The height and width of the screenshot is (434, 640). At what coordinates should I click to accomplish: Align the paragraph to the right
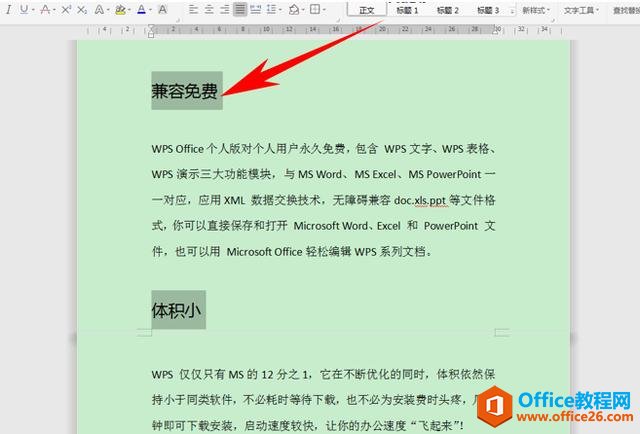224,9
